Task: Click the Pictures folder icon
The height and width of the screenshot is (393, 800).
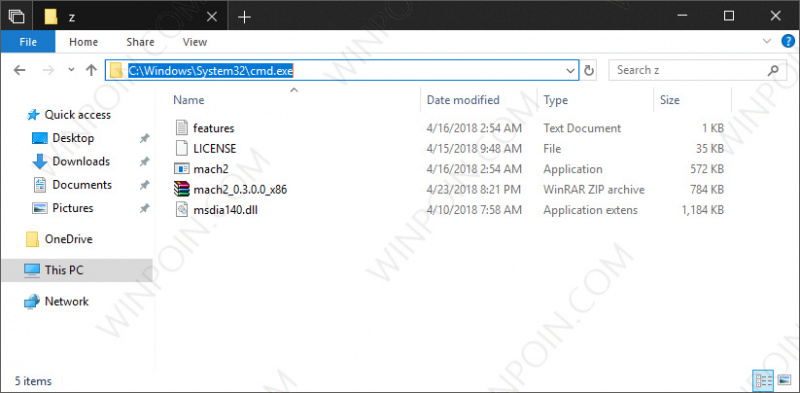Action: (39, 208)
